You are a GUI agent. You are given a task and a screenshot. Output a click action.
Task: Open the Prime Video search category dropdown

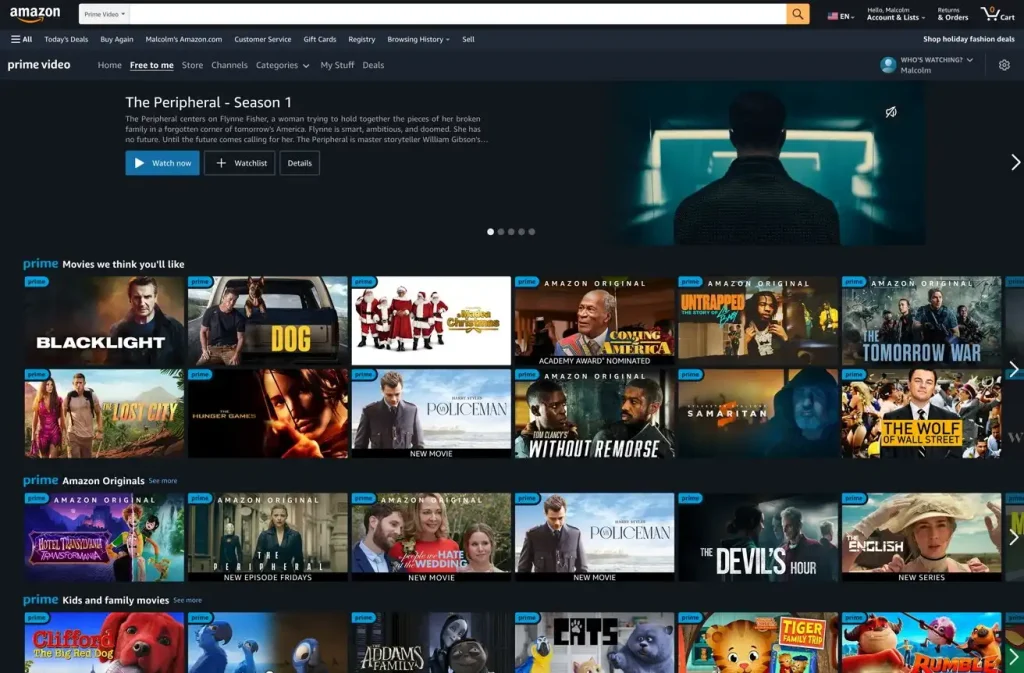(104, 14)
